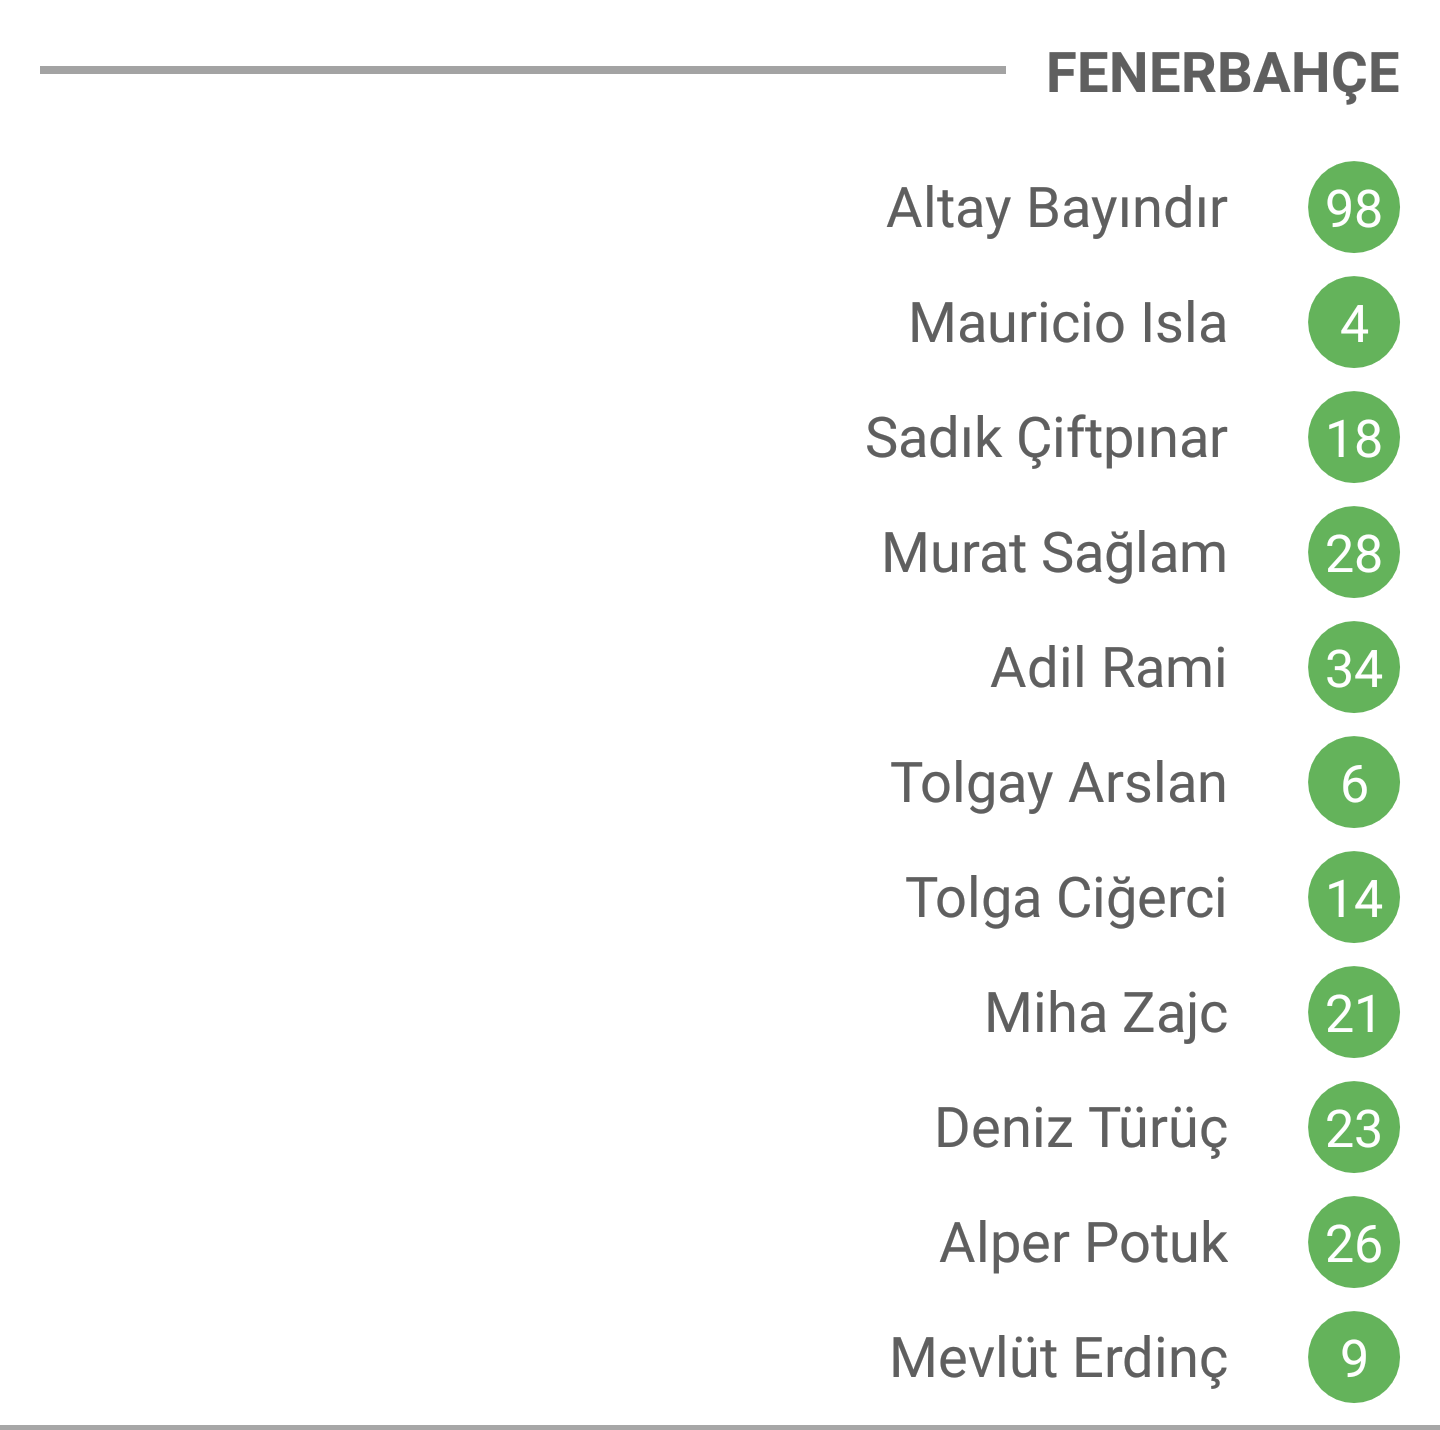Click on Adil Rami name
The width and height of the screenshot is (1440, 1430).
tap(1109, 668)
